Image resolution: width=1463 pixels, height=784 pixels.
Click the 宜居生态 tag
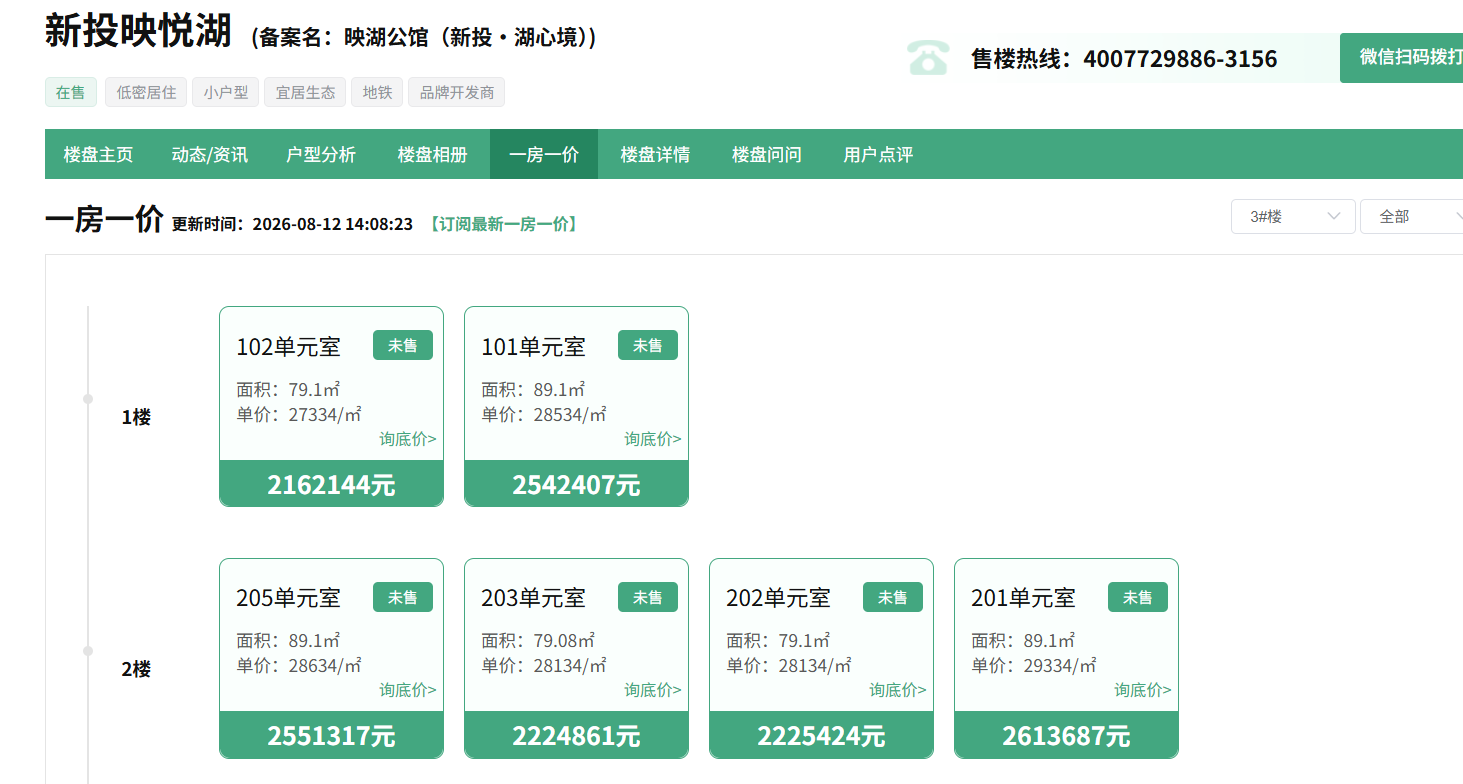(x=306, y=92)
